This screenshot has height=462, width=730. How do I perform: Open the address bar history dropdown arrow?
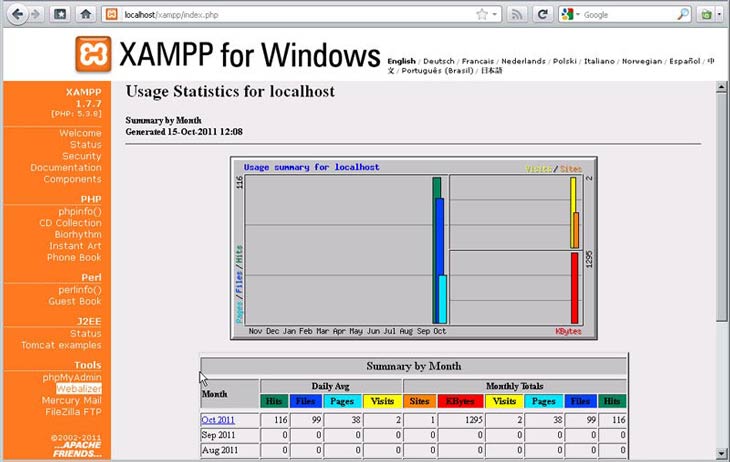pyautogui.click(x=494, y=14)
